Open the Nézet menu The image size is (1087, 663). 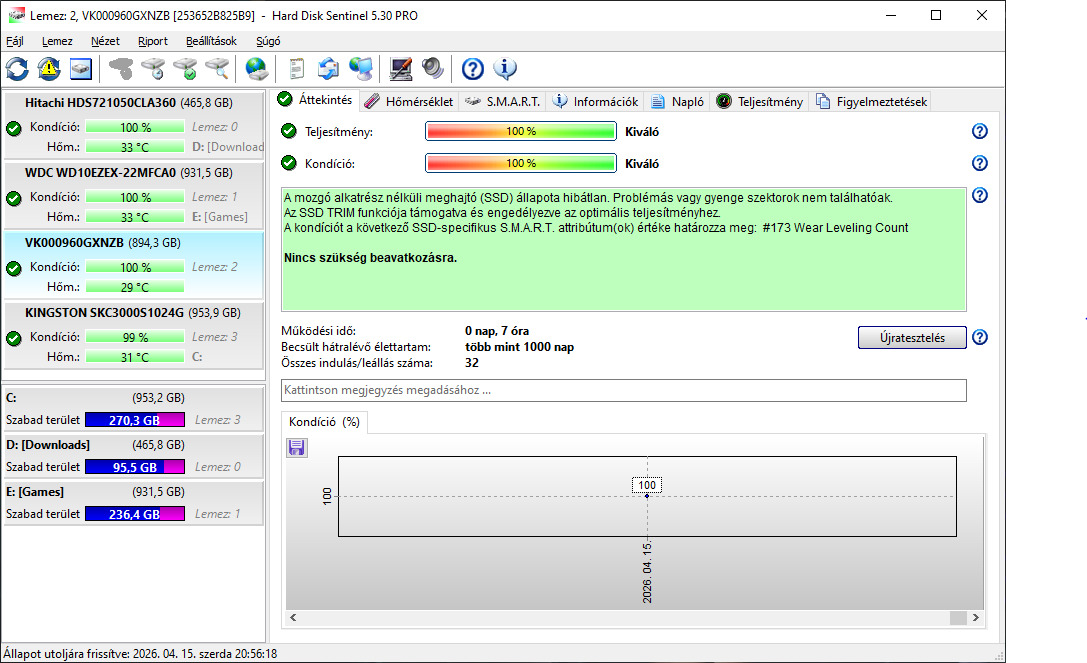click(105, 41)
